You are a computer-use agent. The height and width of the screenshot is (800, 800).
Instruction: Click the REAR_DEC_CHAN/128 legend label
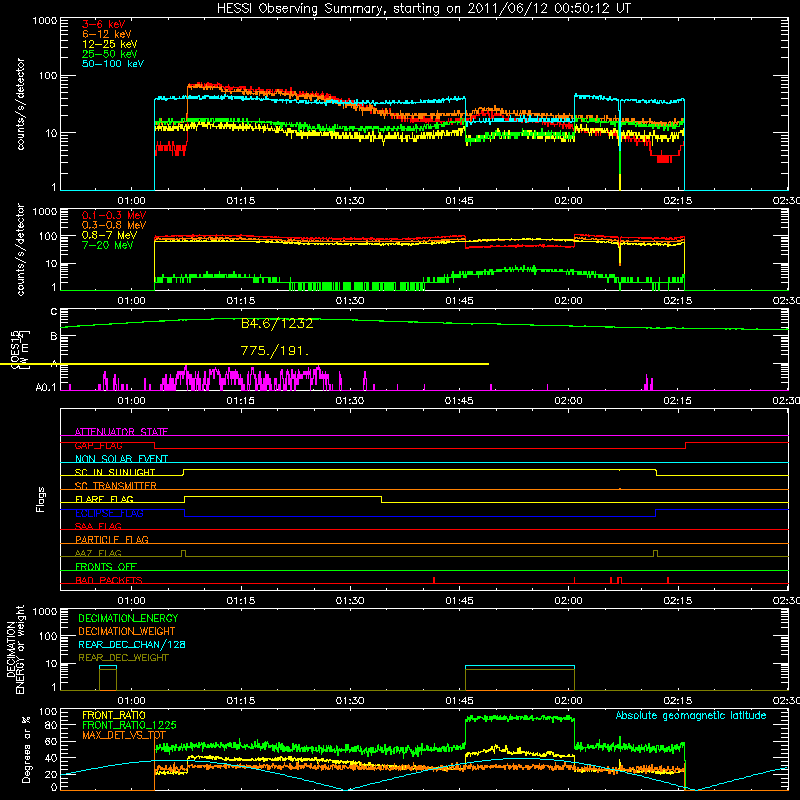(x=132, y=645)
